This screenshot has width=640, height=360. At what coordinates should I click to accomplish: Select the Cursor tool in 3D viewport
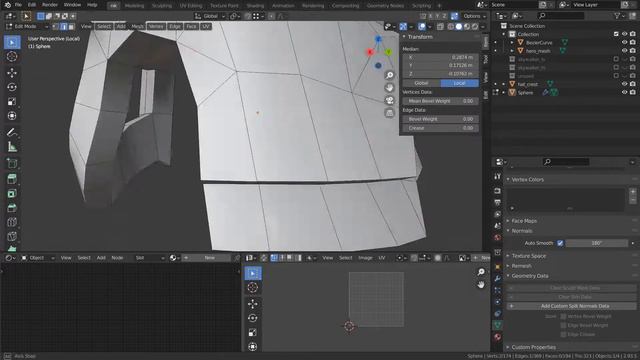click(12, 56)
